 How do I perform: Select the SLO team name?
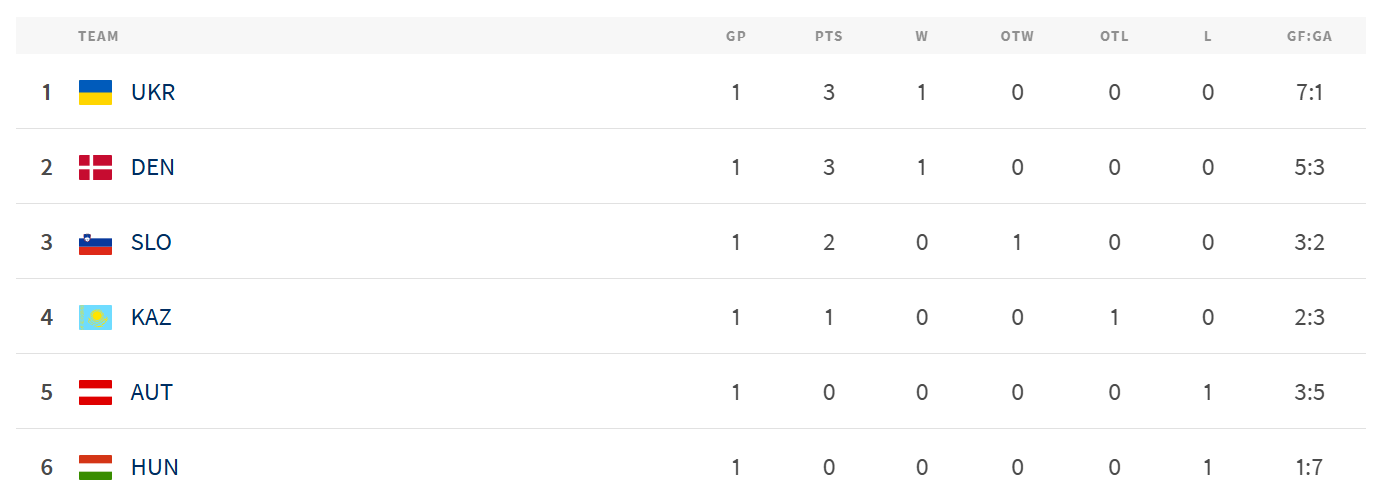tap(151, 243)
